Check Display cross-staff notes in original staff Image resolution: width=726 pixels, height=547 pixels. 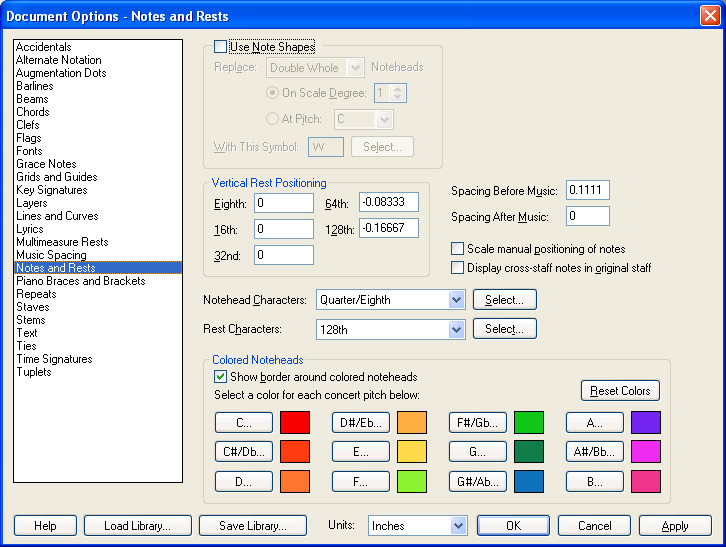click(458, 268)
